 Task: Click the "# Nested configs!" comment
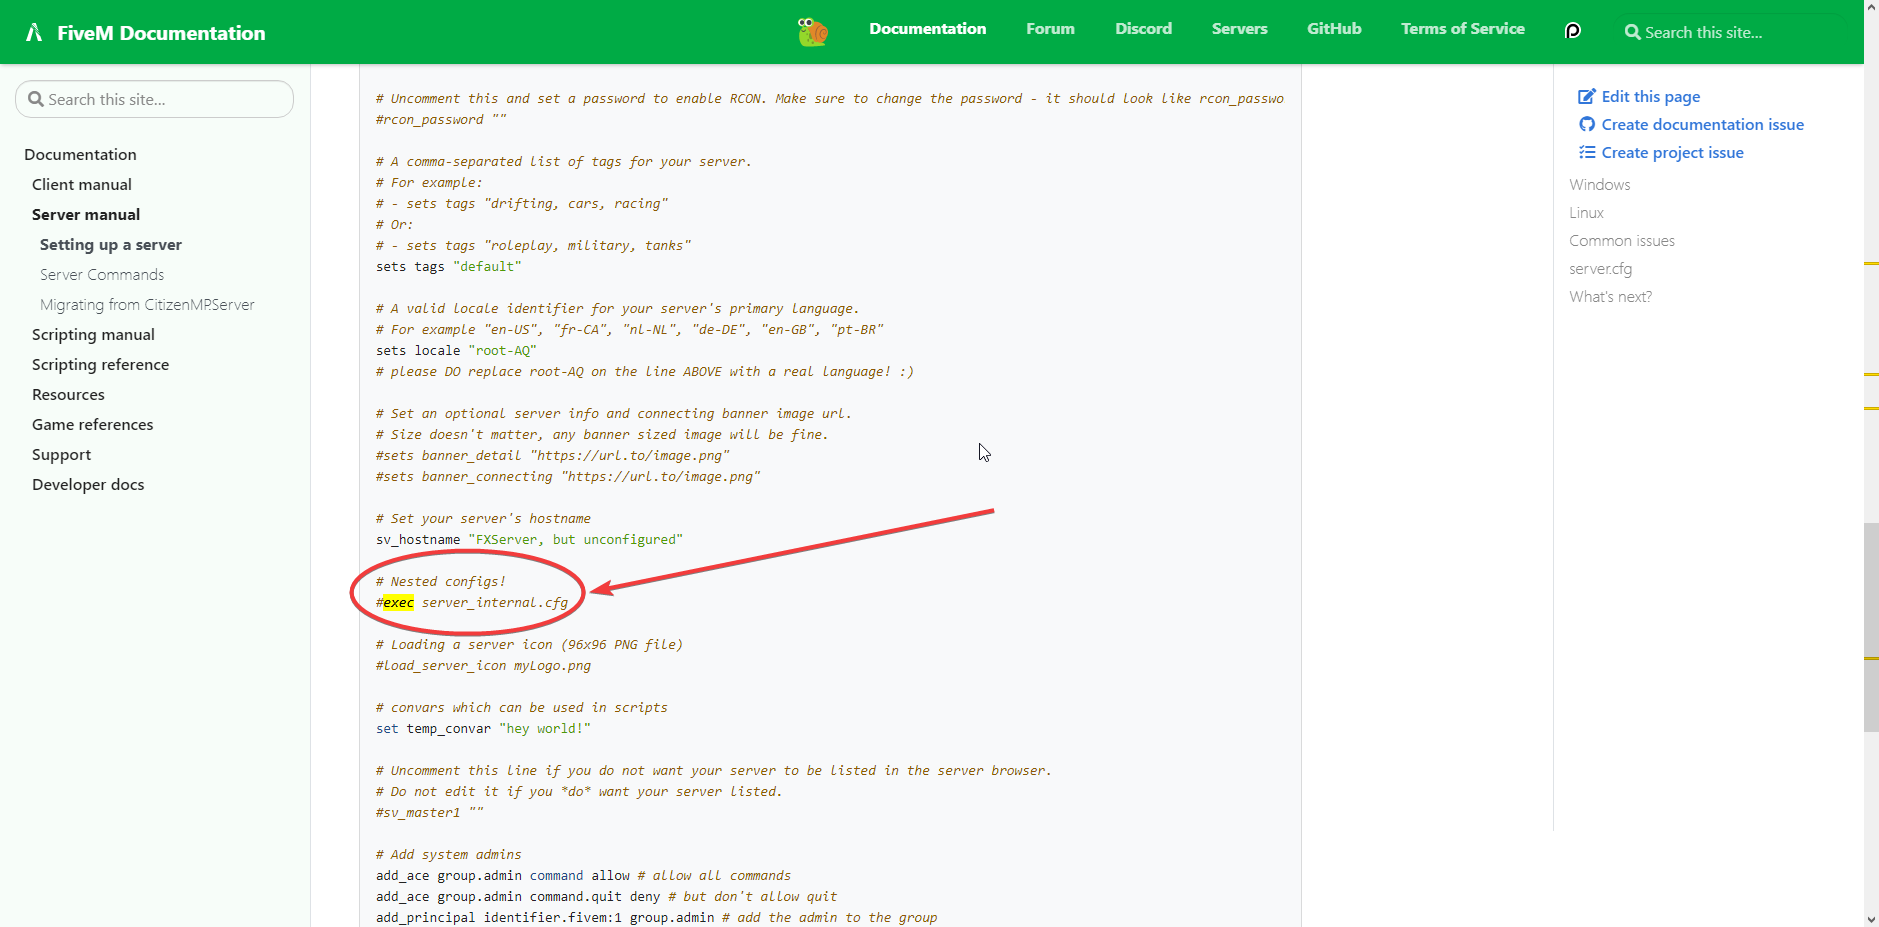(x=441, y=582)
